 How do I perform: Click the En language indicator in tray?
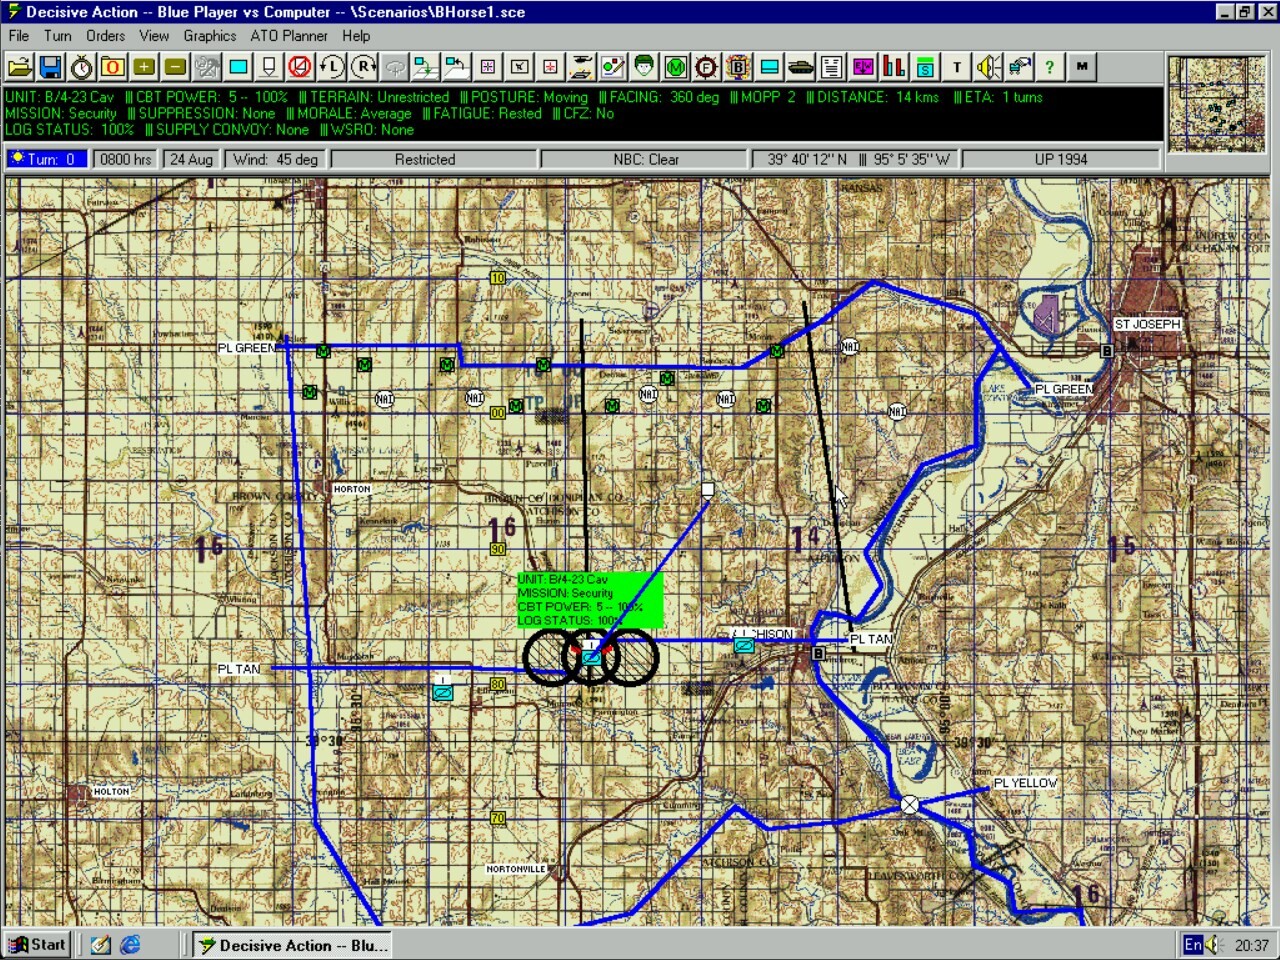tap(1193, 945)
